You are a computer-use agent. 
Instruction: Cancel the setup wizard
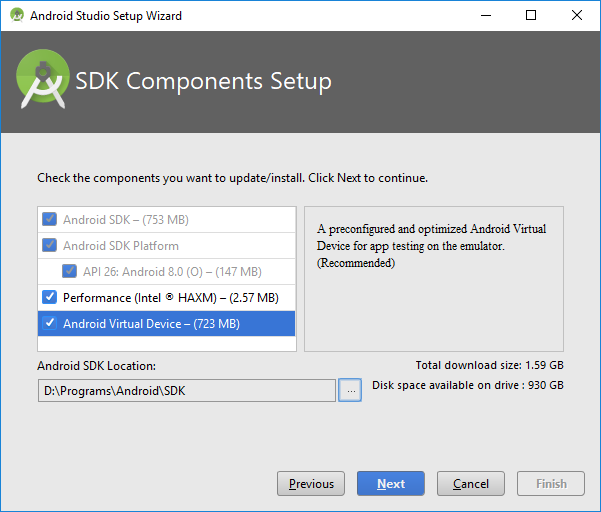471,484
